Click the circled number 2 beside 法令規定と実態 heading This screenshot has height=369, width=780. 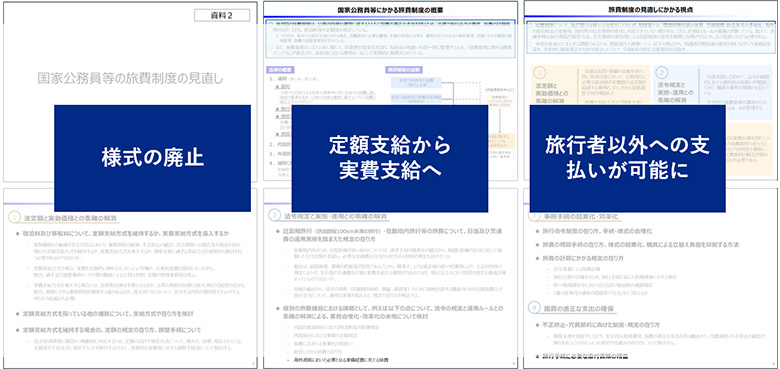point(275,216)
